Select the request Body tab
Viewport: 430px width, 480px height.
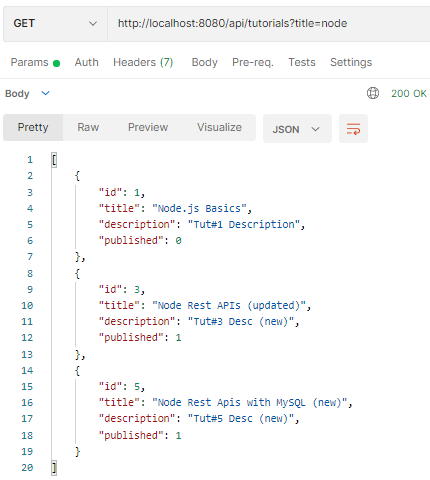pyautogui.click(x=204, y=62)
